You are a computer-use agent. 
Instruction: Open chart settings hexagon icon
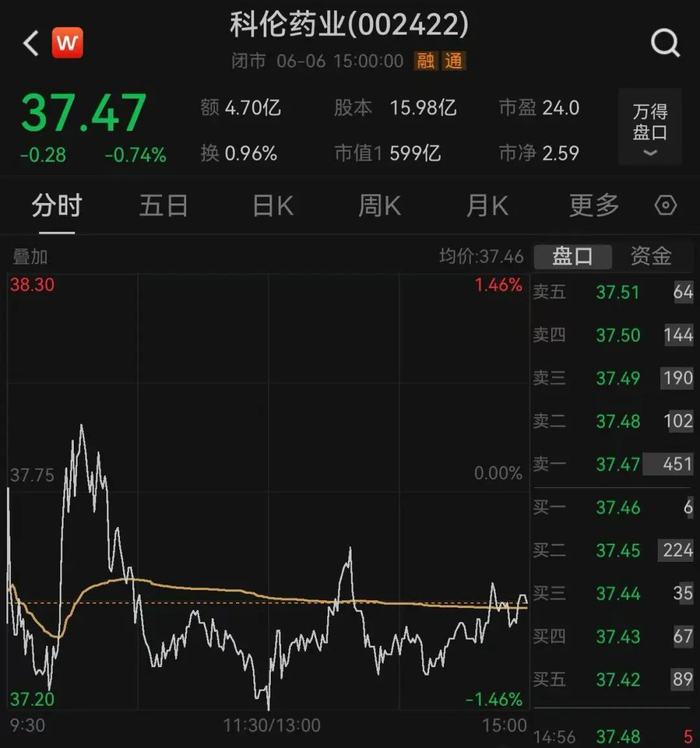point(665,206)
